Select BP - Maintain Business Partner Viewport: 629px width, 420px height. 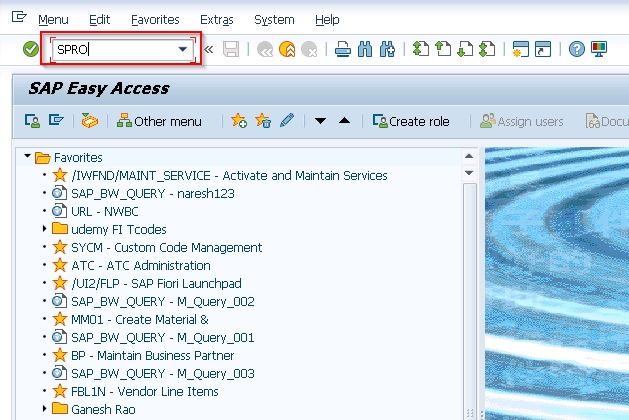(x=152, y=355)
